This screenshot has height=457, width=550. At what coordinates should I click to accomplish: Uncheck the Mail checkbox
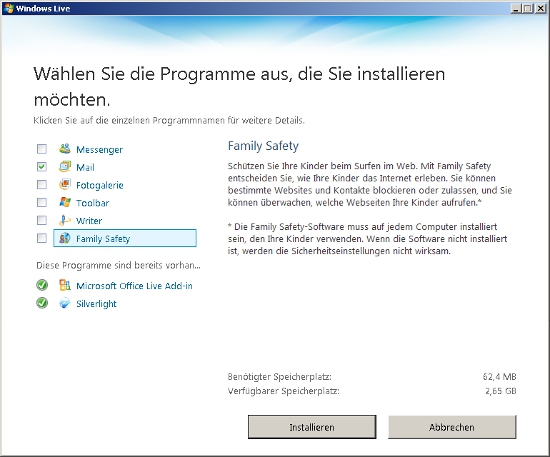pos(42,167)
